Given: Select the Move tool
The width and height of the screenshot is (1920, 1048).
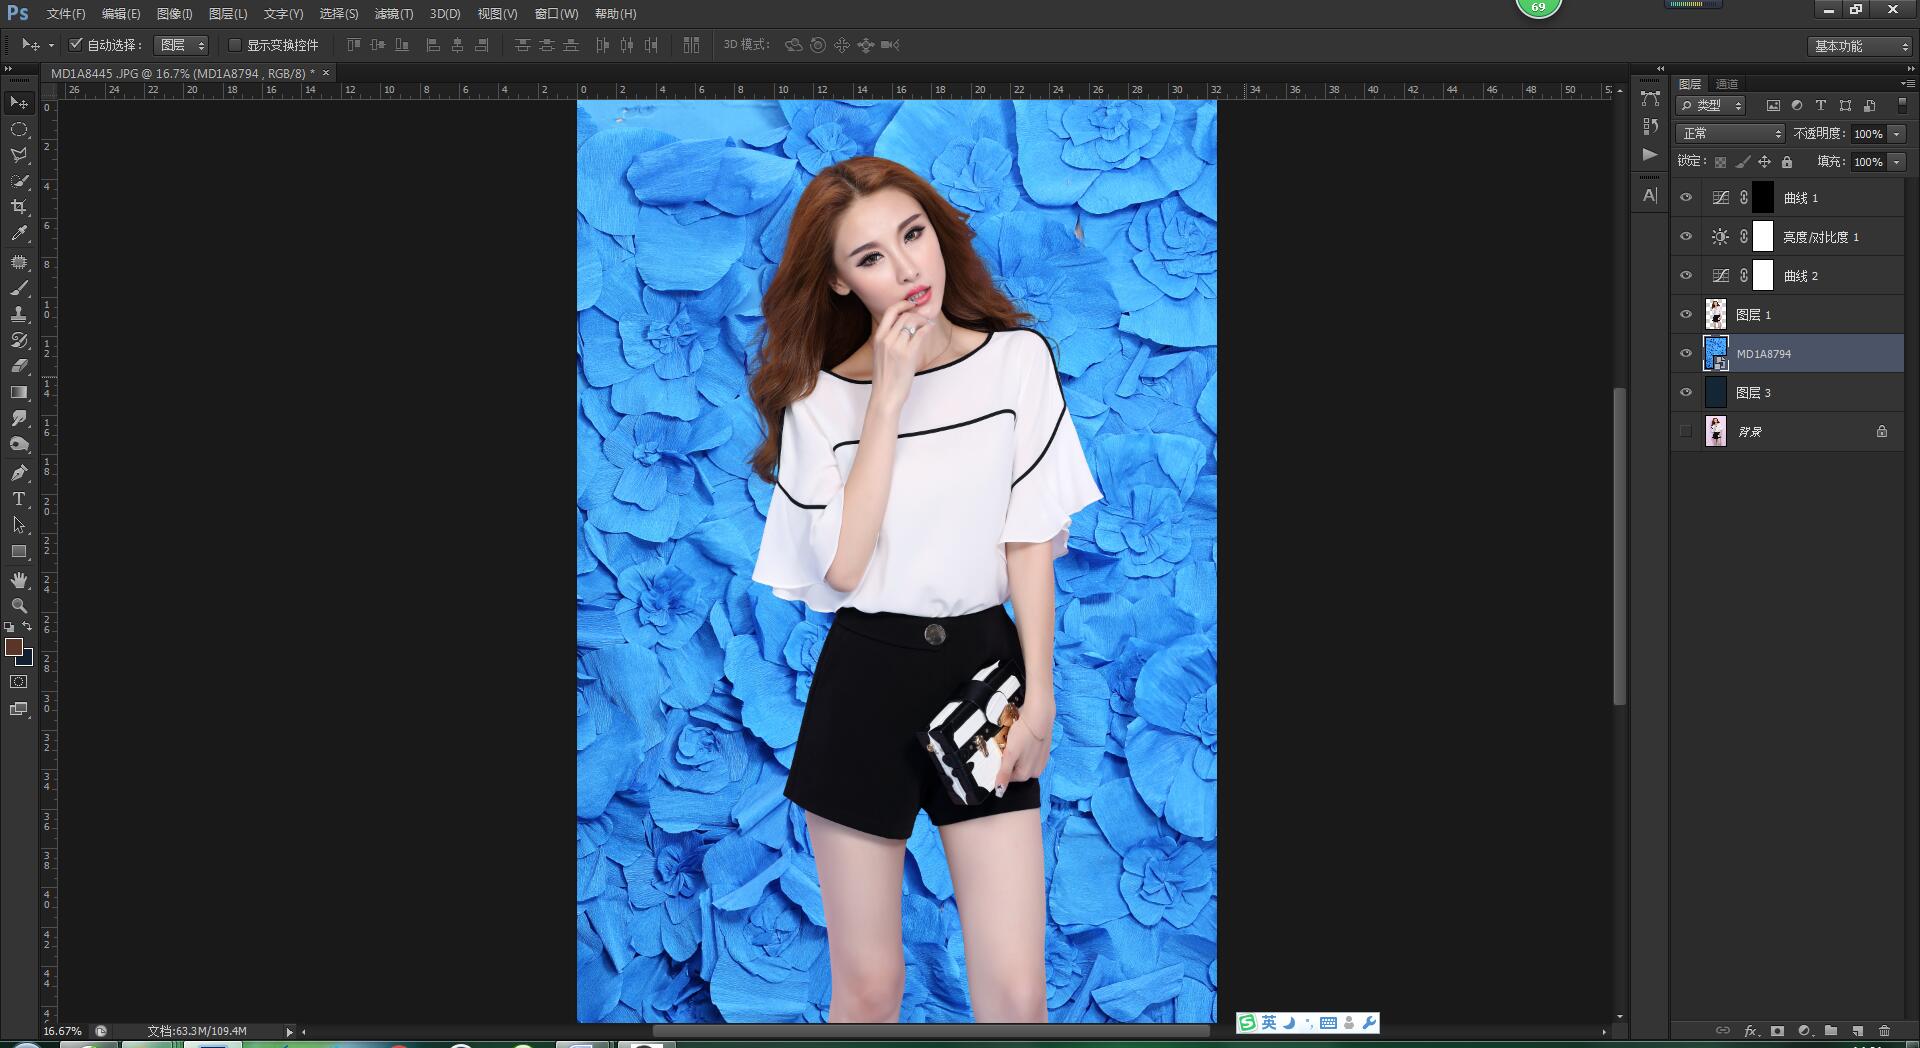Looking at the screenshot, I should point(19,103).
